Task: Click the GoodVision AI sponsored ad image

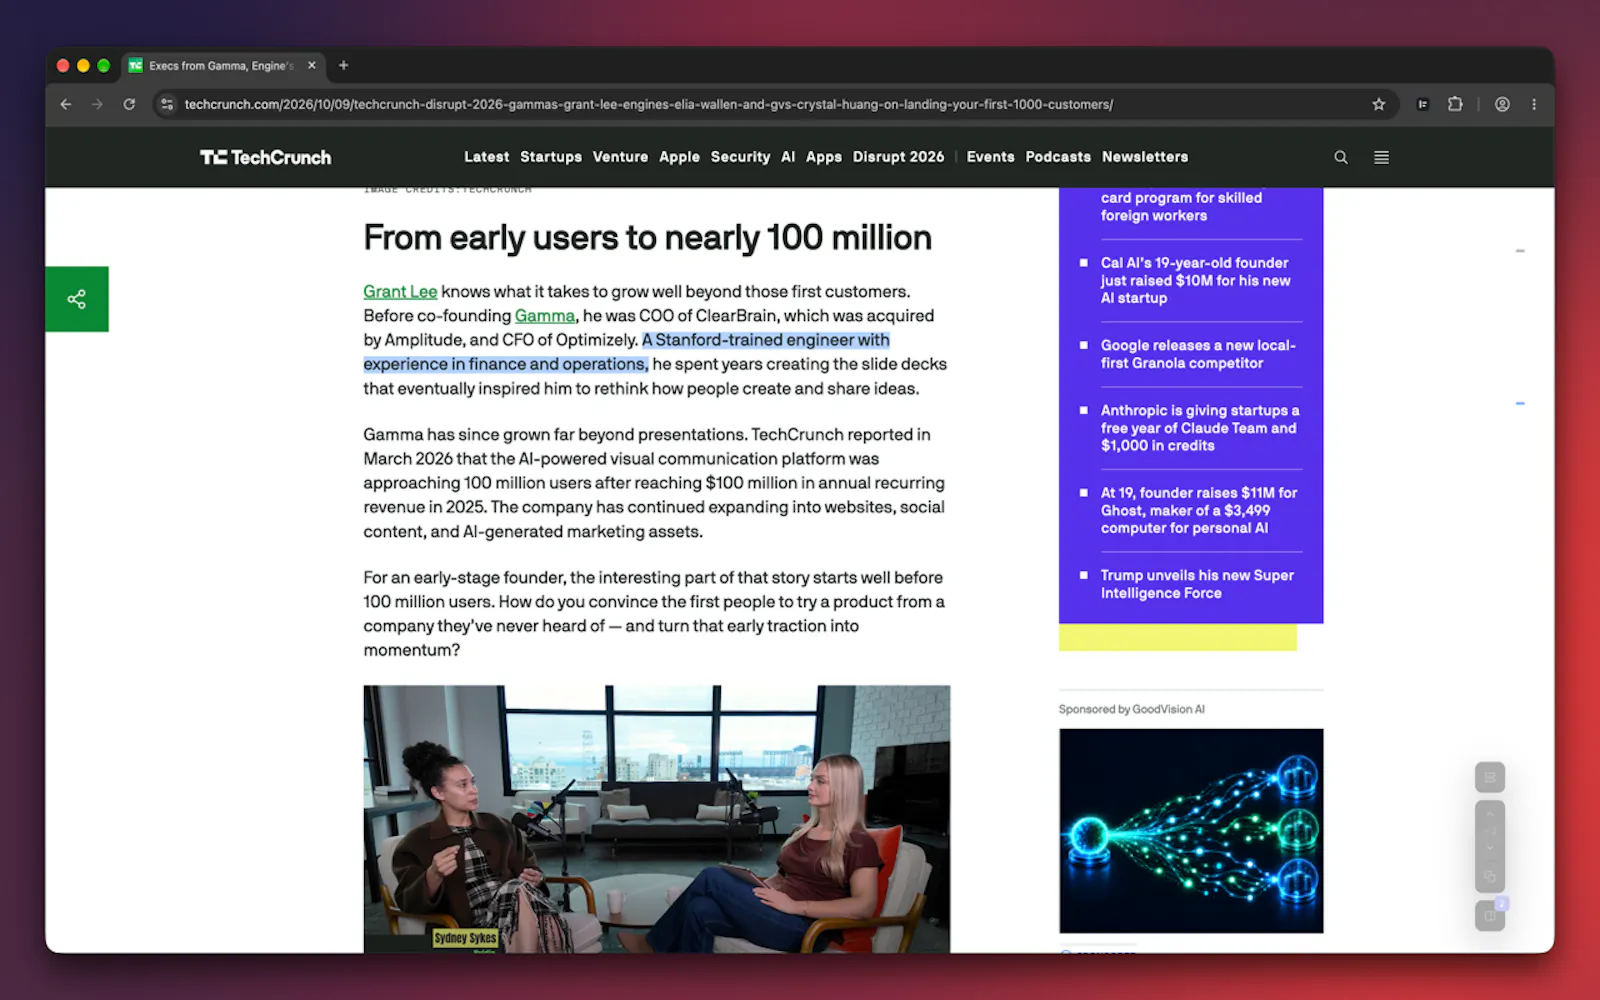Action: [x=1191, y=831]
